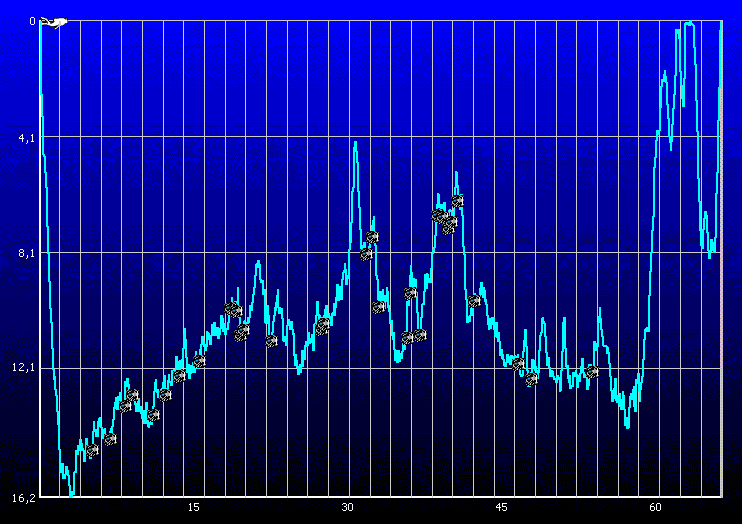Open the first, deepest camera marker near minute 5
This screenshot has height=524, width=742.
coord(92,450)
